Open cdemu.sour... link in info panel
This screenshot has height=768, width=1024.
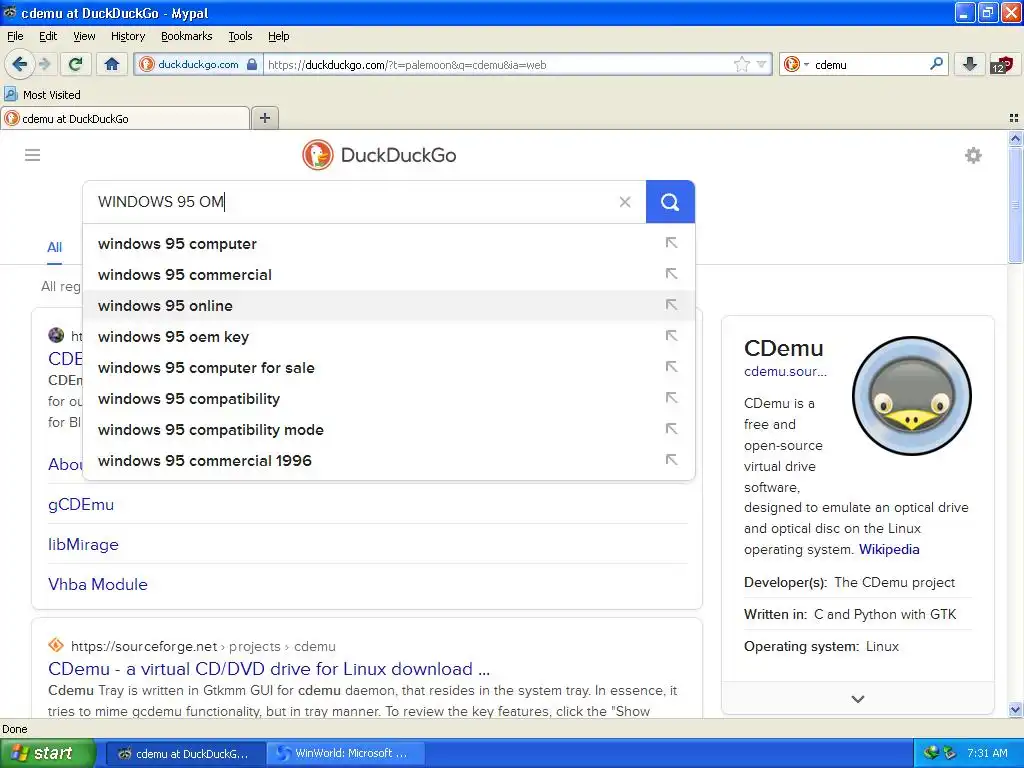[785, 372]
